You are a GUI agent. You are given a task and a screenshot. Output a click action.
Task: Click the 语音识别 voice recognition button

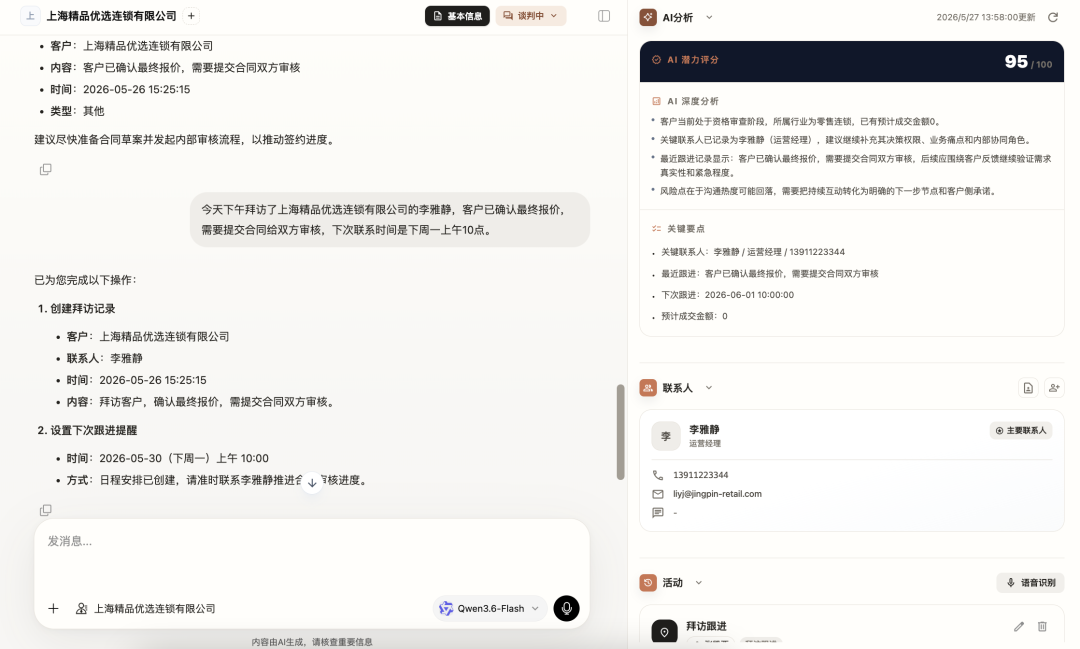click(1030, 583)
